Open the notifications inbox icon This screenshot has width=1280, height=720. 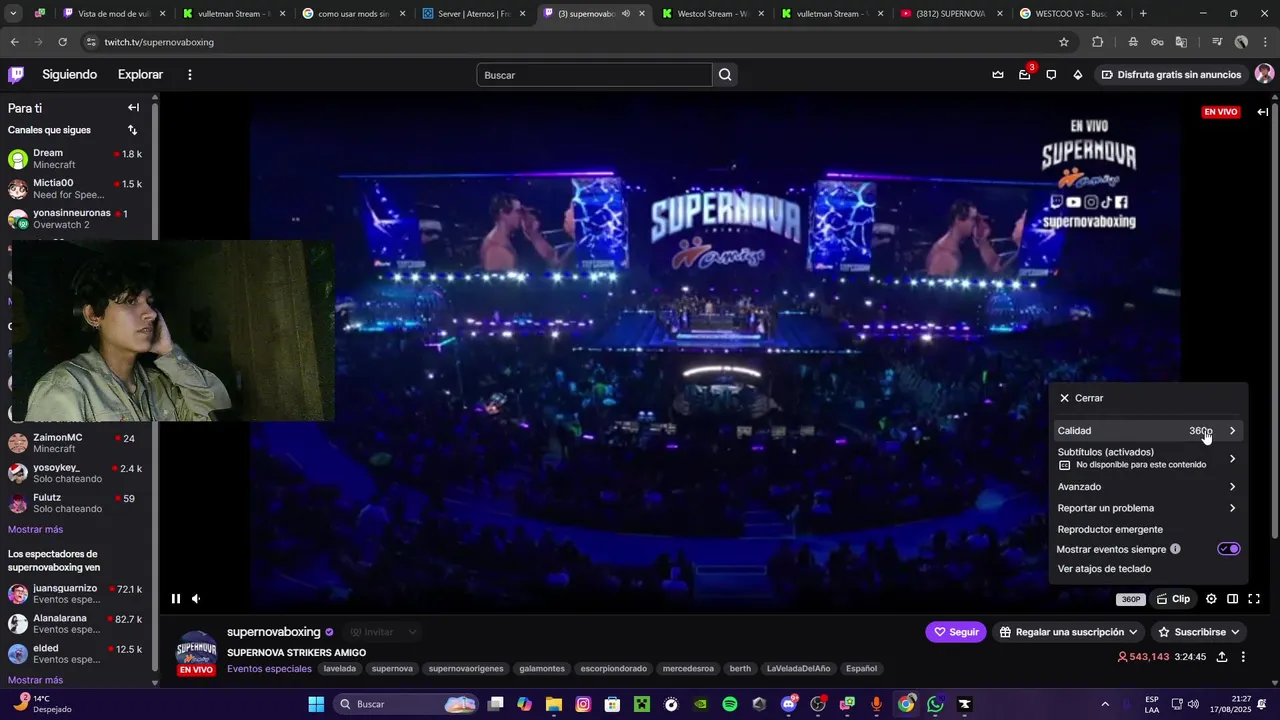pos(1025,75)
